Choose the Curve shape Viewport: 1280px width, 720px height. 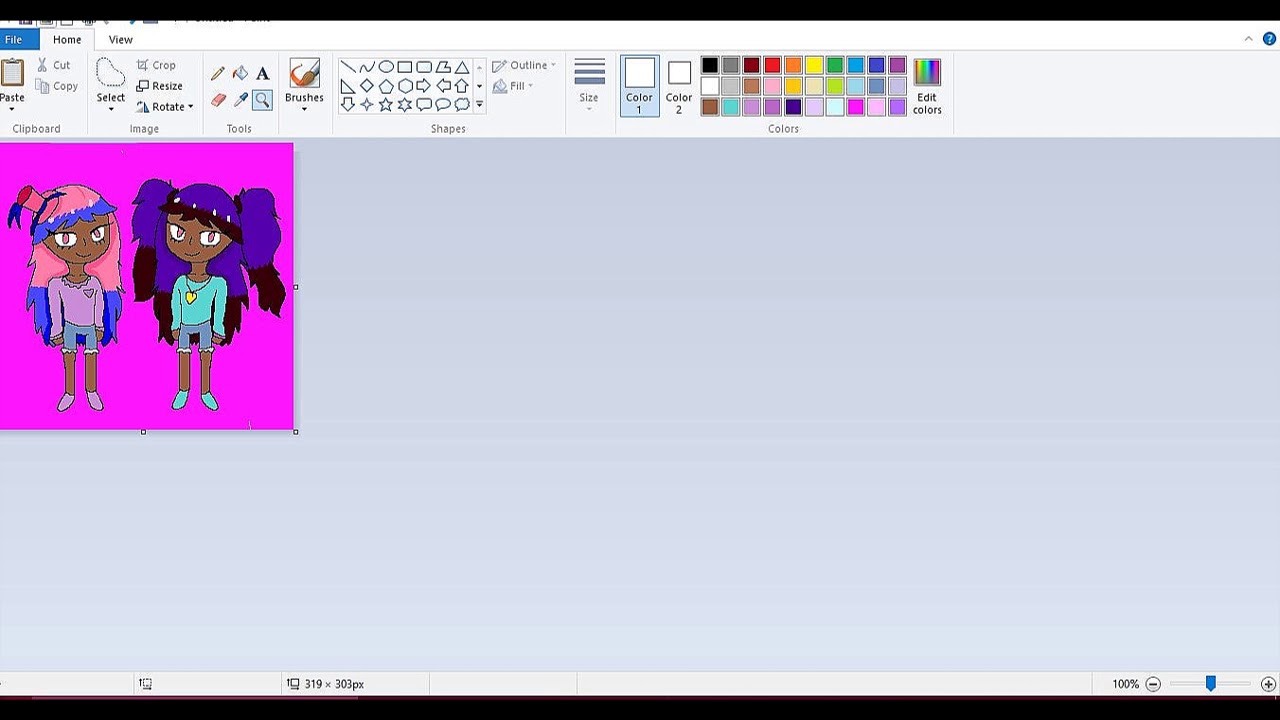[367, 67]
